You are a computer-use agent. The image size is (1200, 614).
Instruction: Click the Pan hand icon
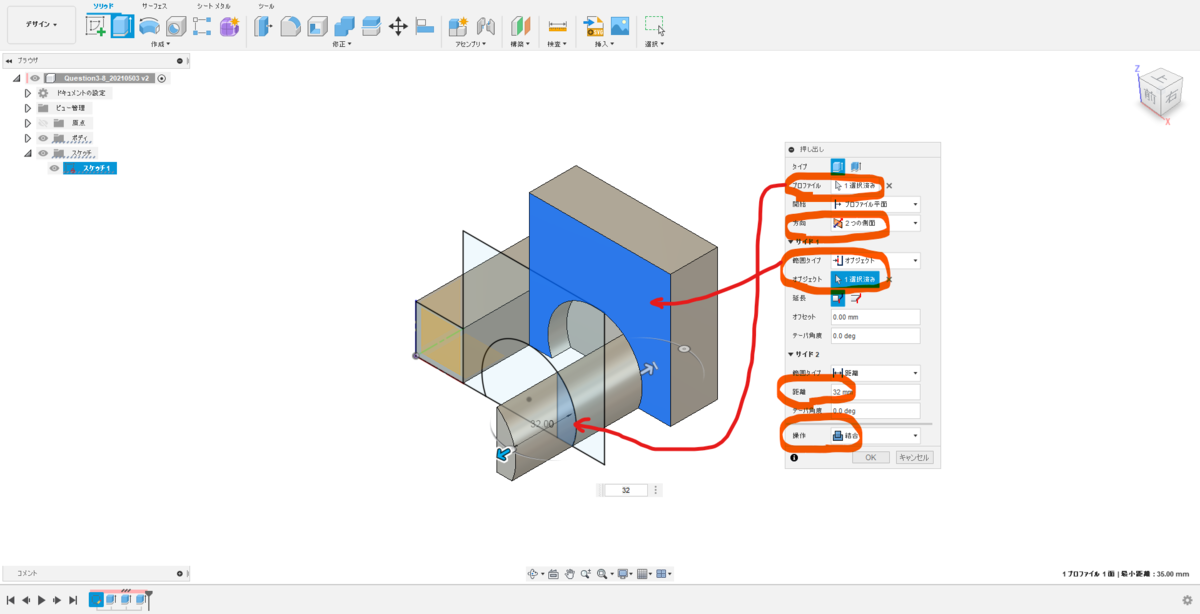569,574
